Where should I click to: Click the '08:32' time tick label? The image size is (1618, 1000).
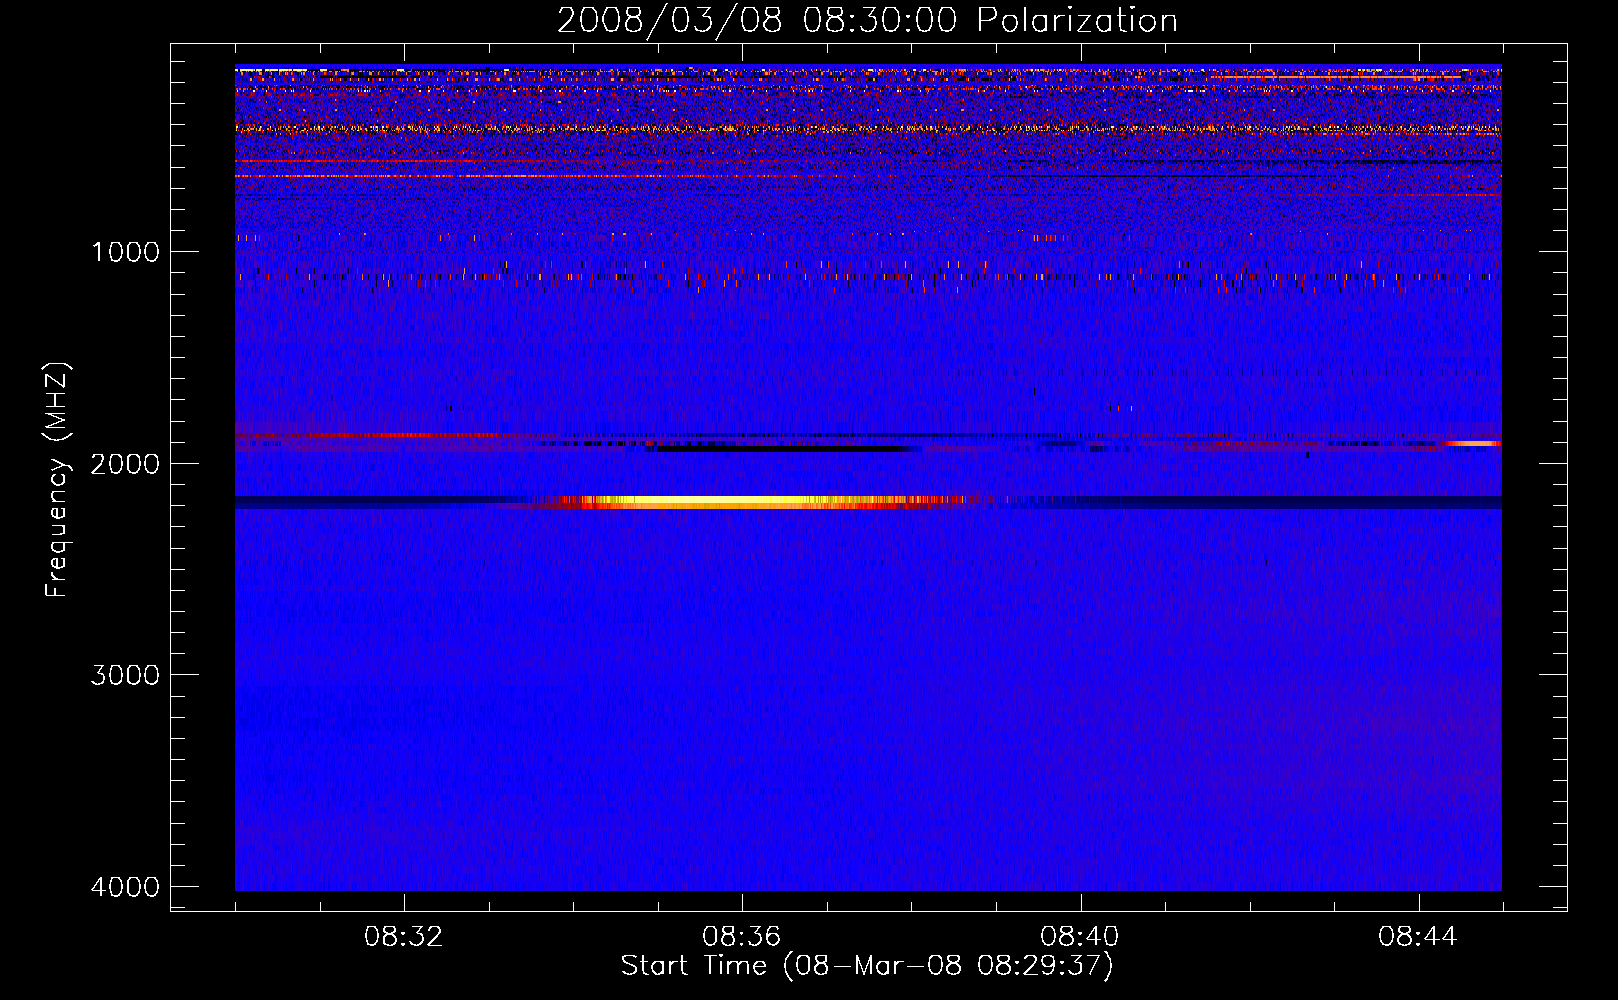pyautogui.click(x=404, y=937)
